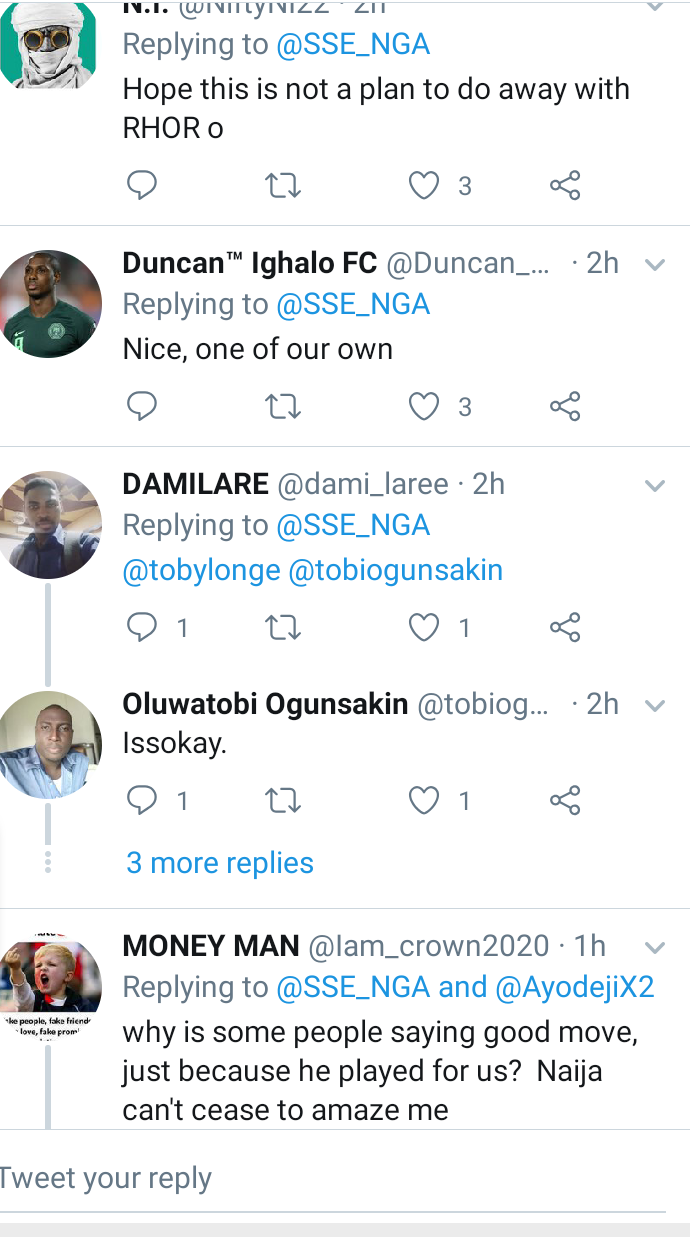Screen dimensions: 690x1237
Task: Like the "Nice, one of our own" tweet
Action: 425,406
